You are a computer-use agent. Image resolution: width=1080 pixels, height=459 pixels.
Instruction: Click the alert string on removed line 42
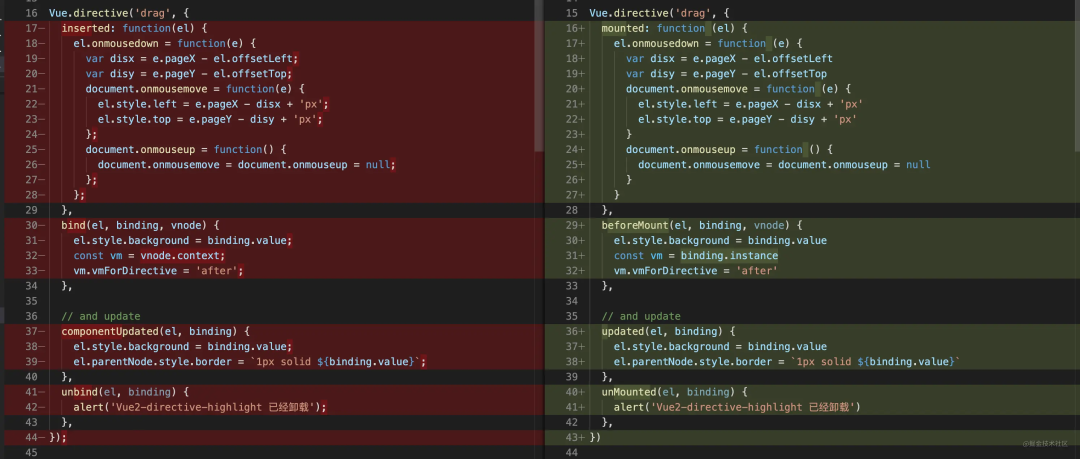pos(211,407)
